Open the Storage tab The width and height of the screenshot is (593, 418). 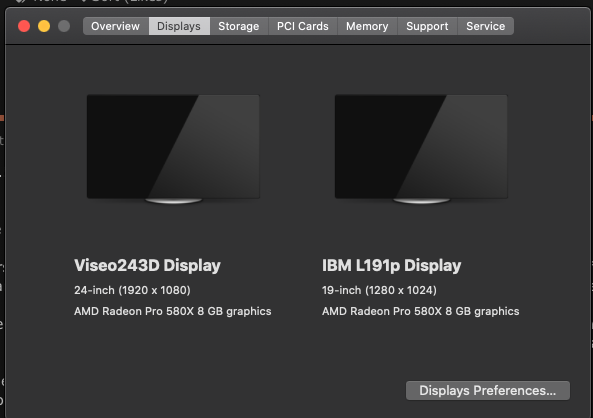click(239, 26)
